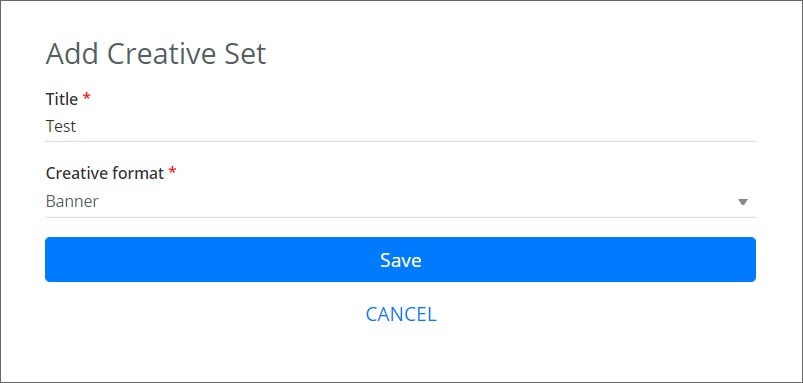Screen dimensions: 803x383
Task: Select the Banner combo box value
Action: [400, 202]
